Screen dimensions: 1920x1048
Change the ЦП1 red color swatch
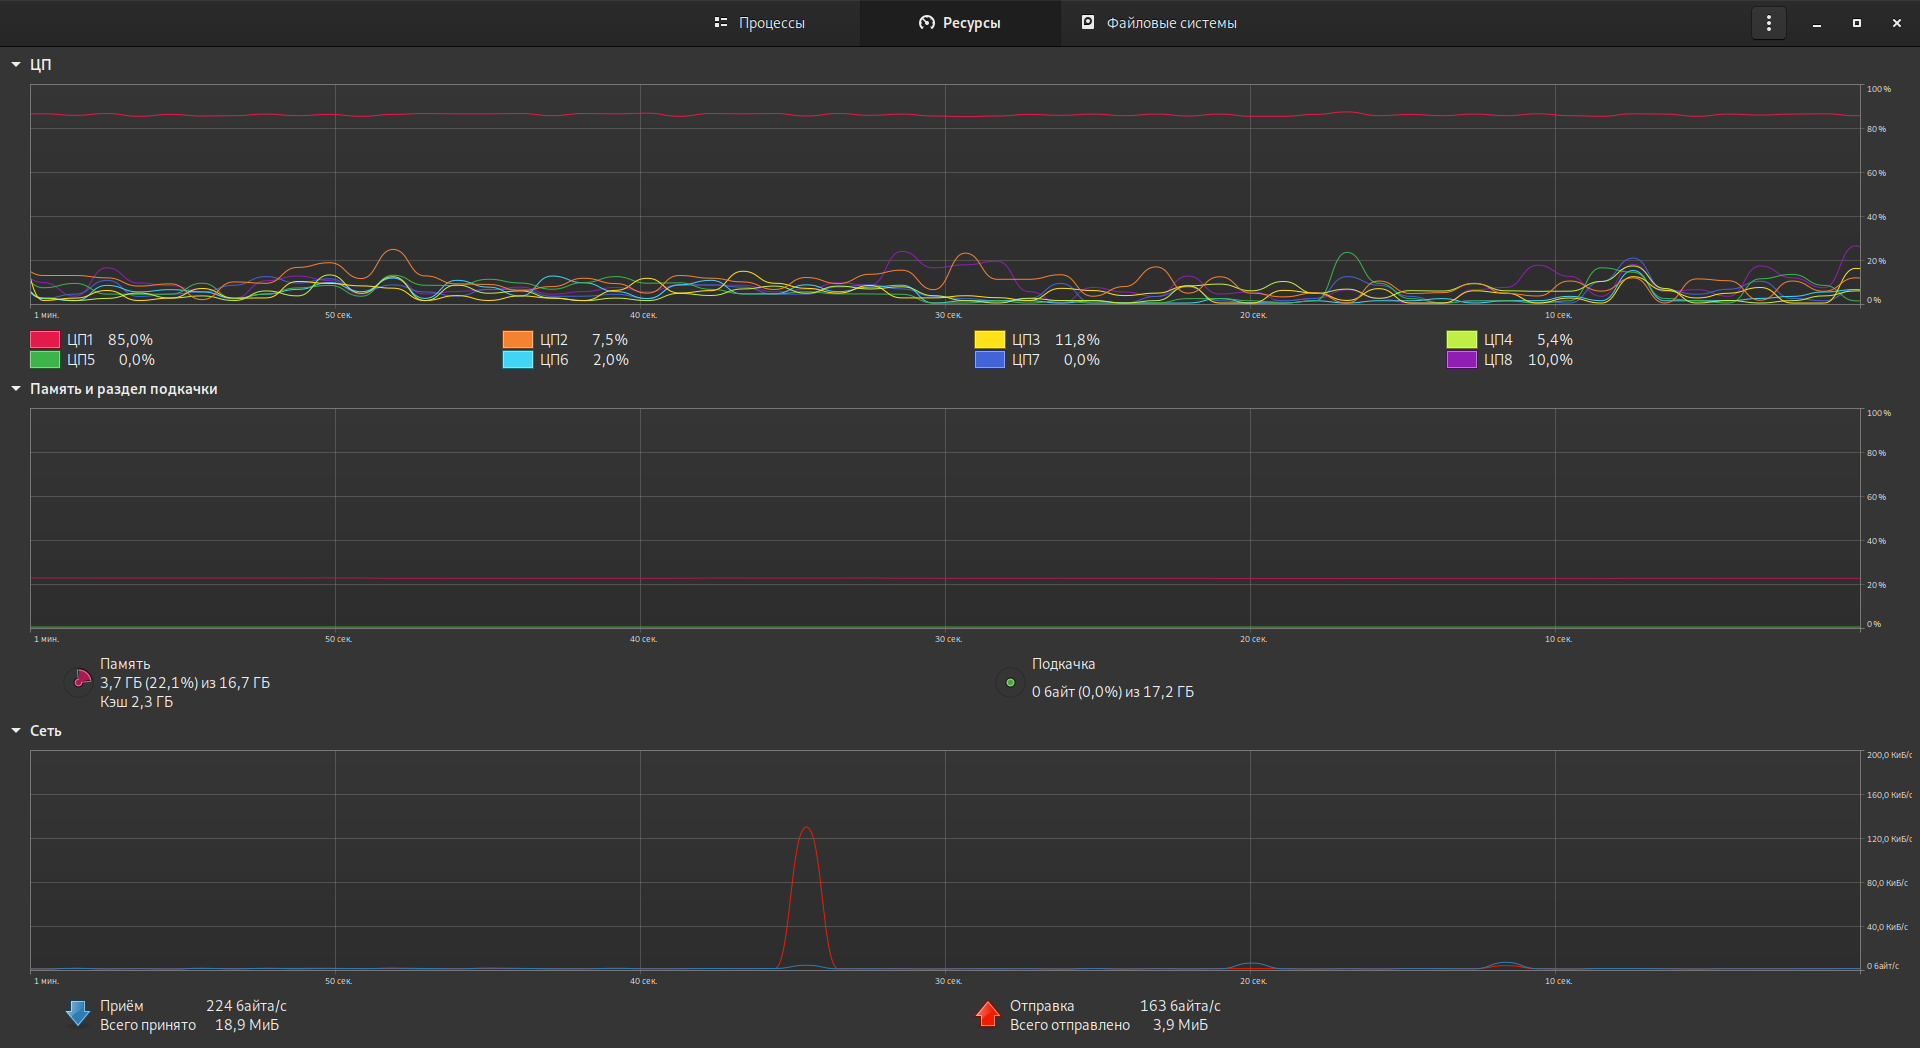(x=45, y=340)
